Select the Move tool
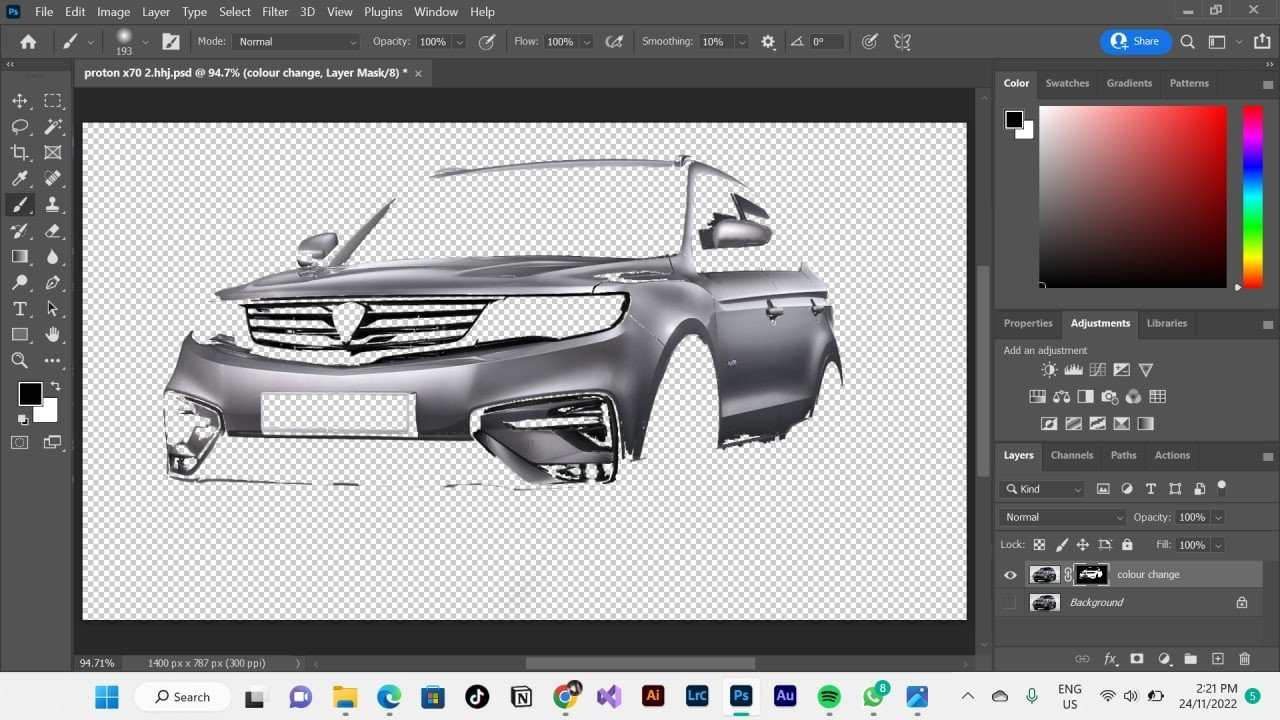This screenshot has width=1280, height=720. click(x=20, y=101)
